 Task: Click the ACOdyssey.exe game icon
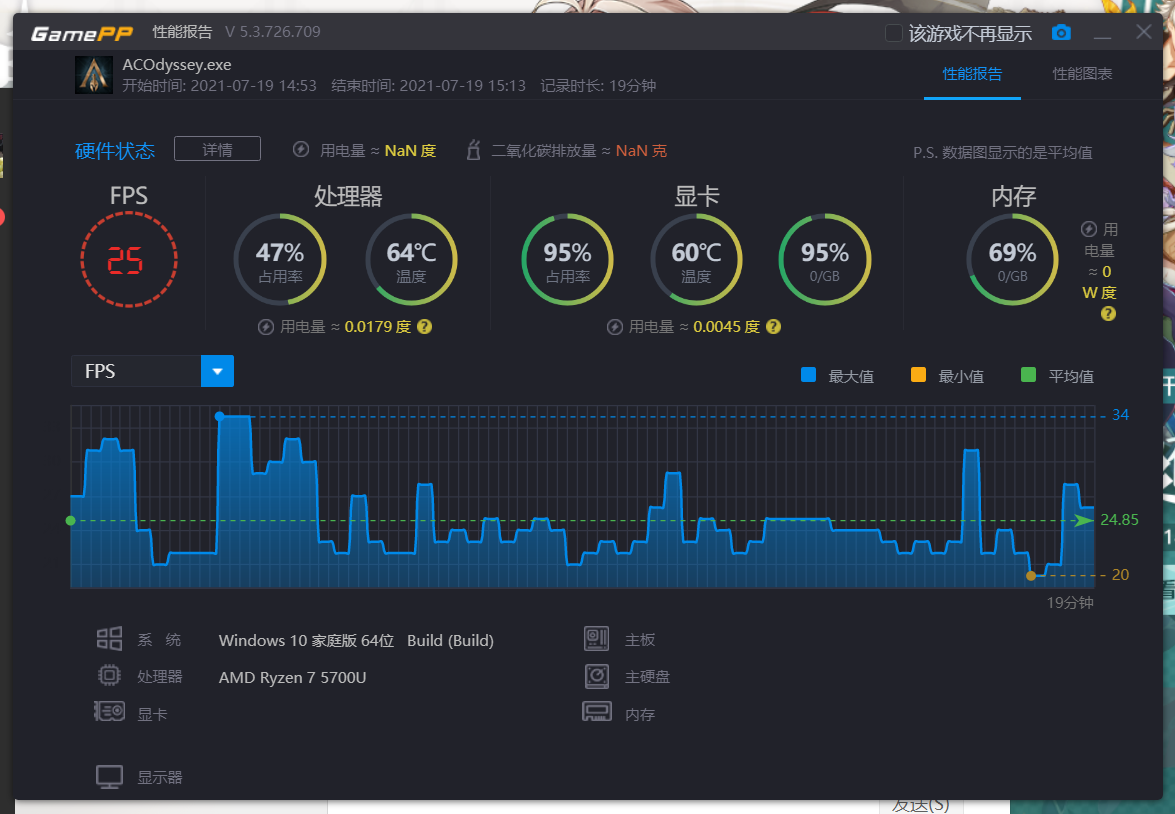(x=94, y=75)
